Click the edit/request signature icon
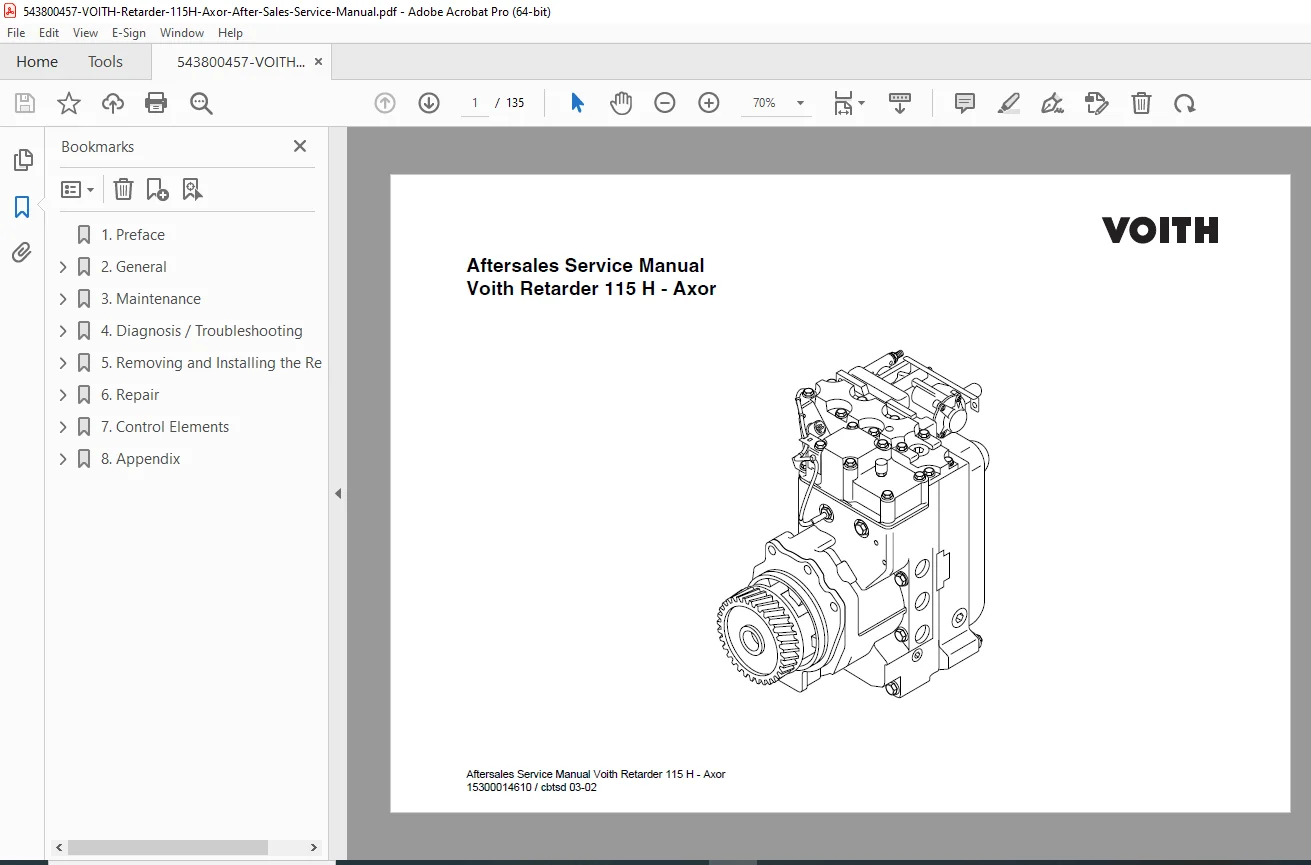Screen dimensions: 1311x865 (x=1097, y=103)
